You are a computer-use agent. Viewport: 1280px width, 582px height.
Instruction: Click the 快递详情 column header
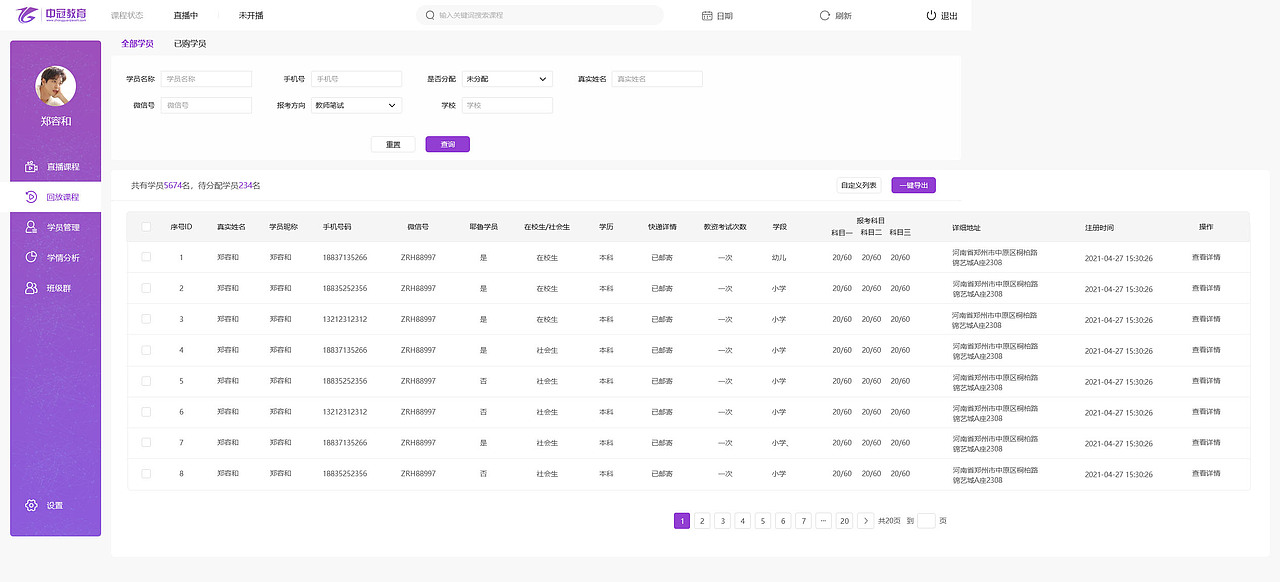pos(662,227)
